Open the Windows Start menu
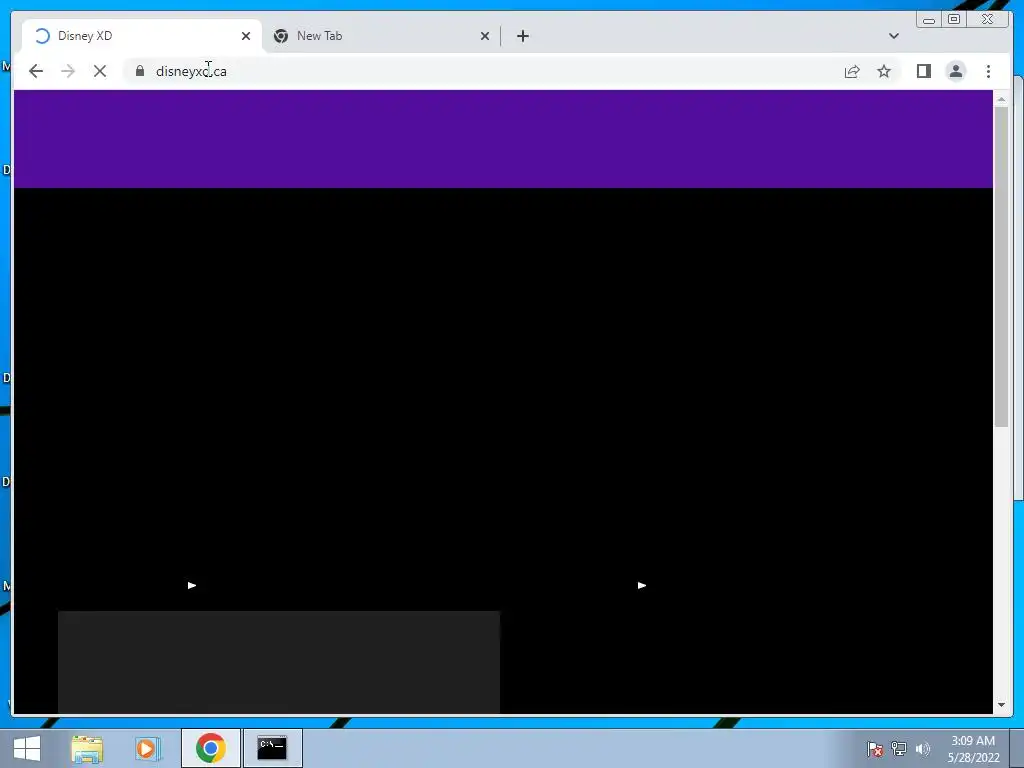The height and width of the screenshot is (768, 1024). pos(27,748)
